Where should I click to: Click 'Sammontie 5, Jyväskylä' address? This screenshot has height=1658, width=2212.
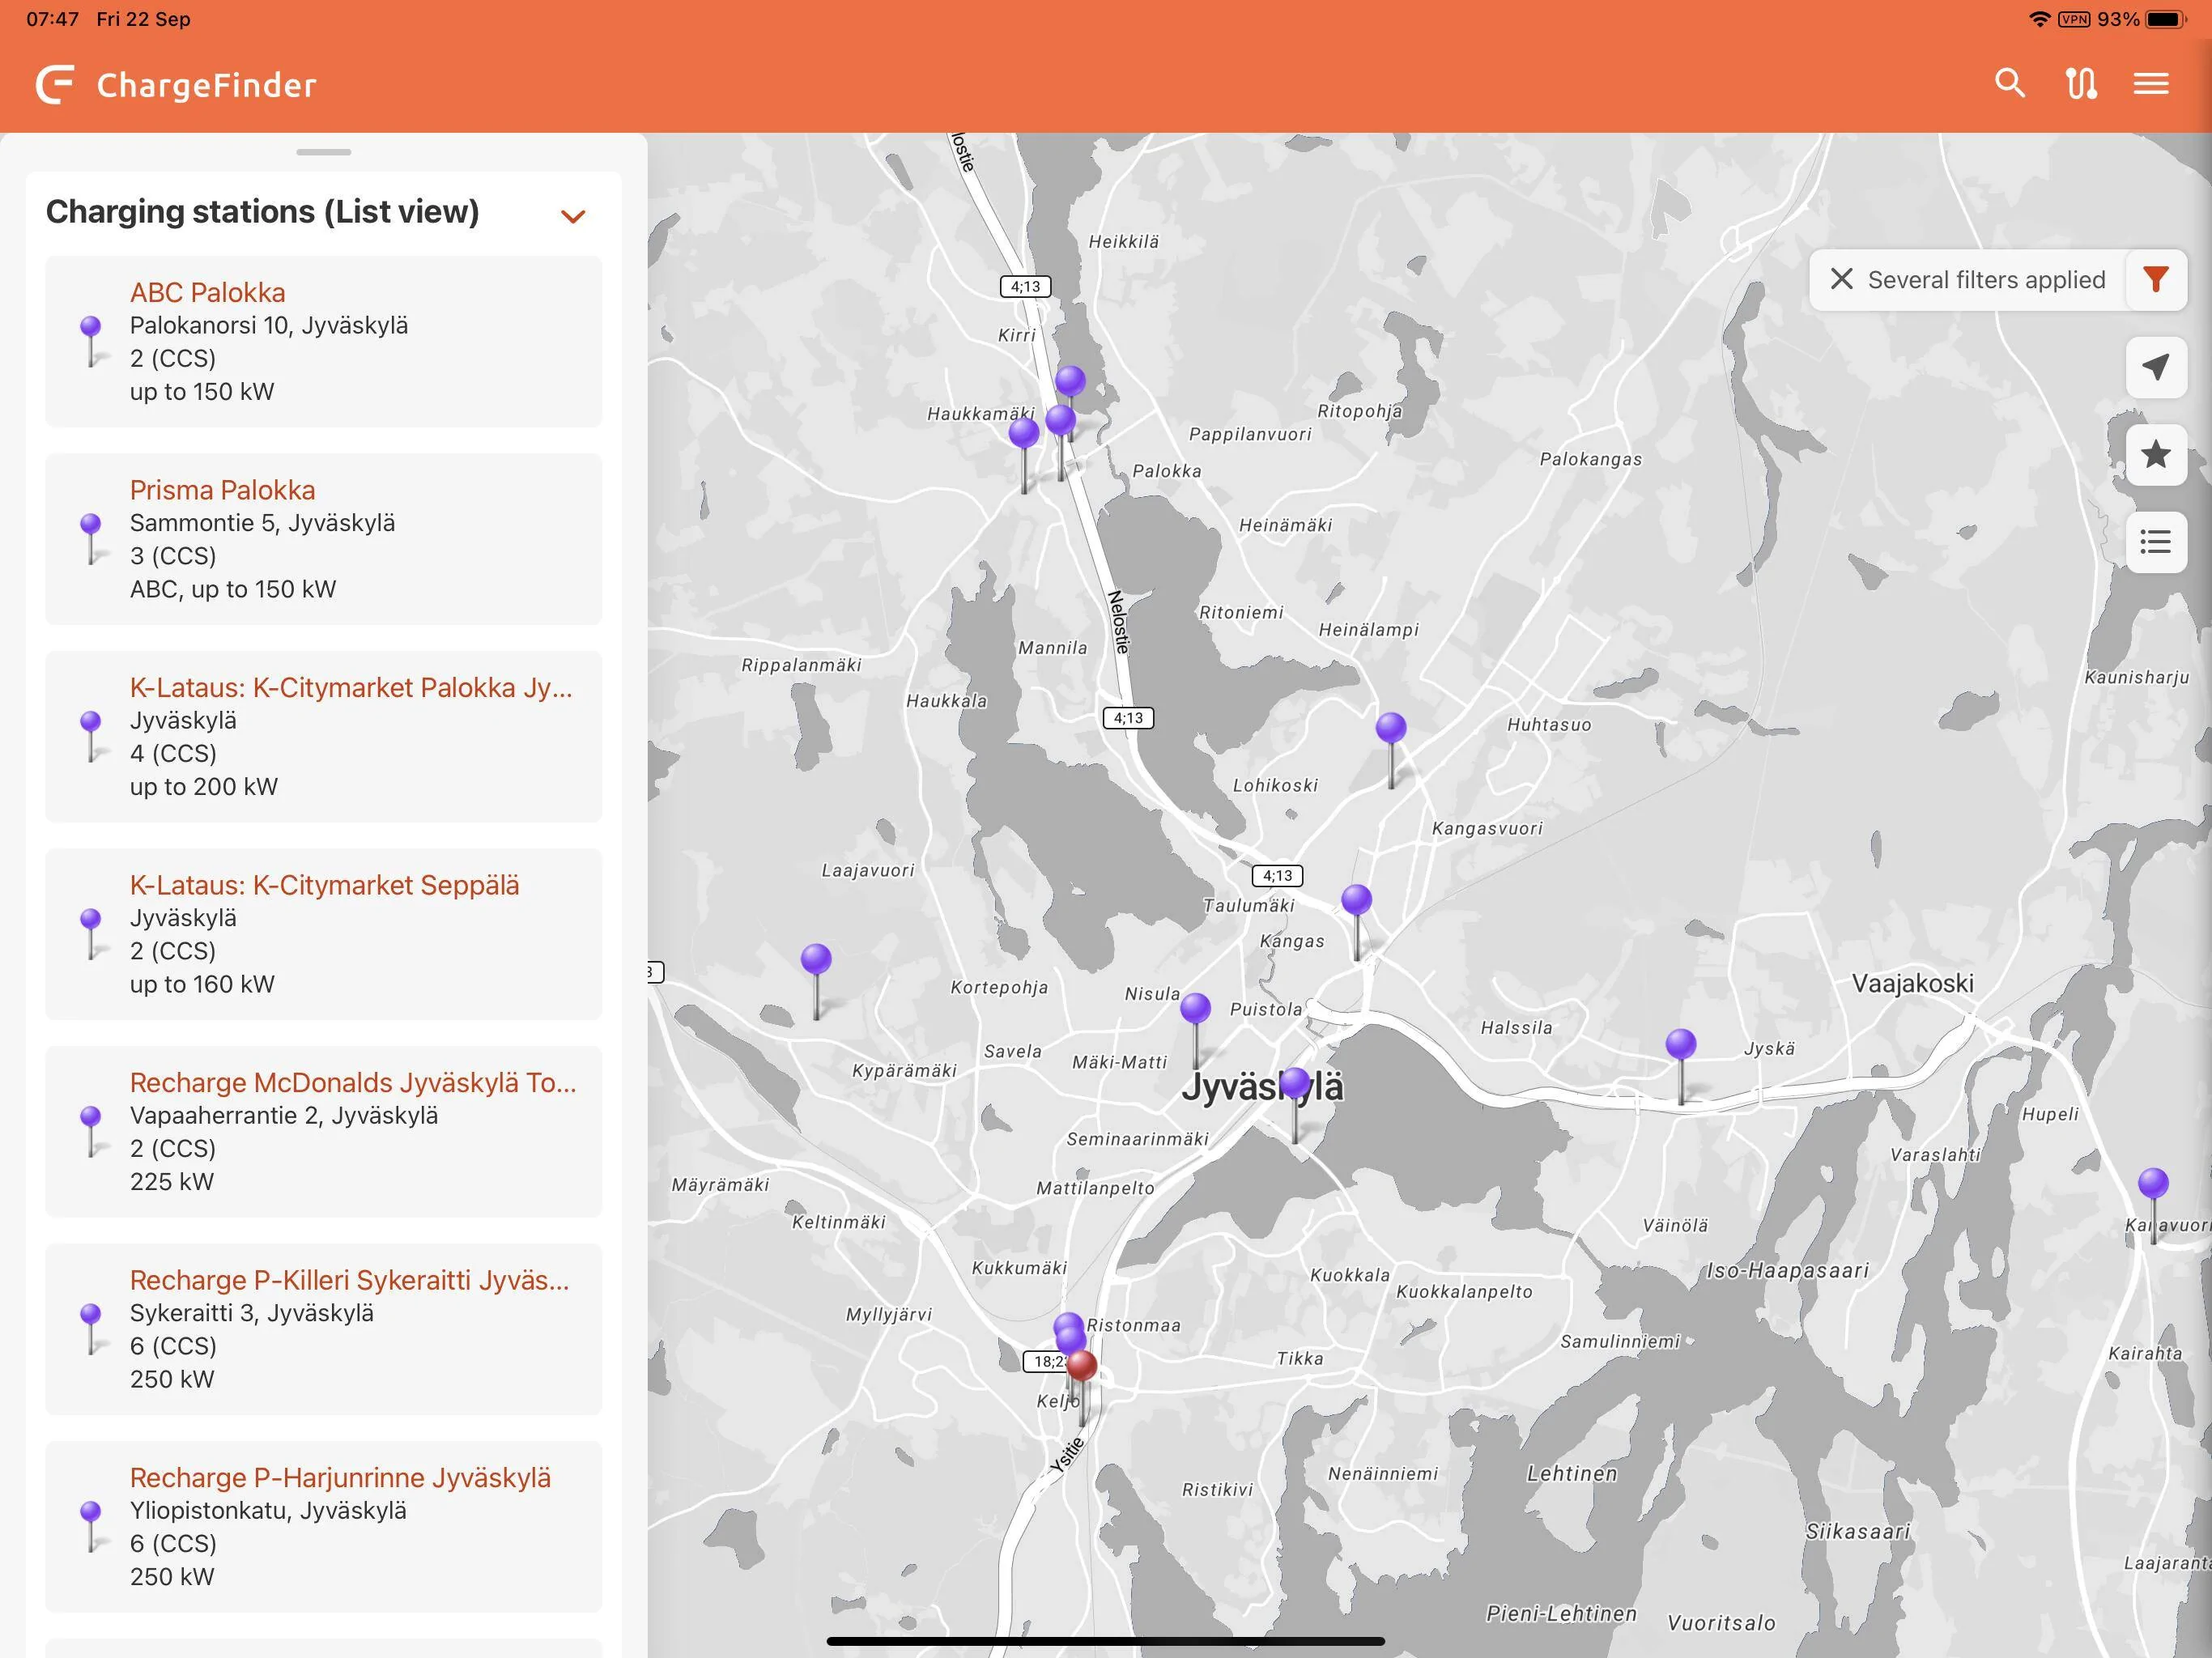262,523
